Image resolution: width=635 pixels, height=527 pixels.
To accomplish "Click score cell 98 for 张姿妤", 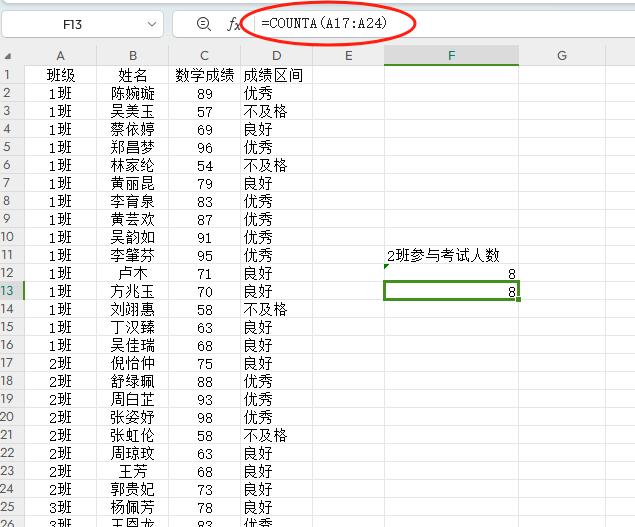I will [x=205, y=417].
